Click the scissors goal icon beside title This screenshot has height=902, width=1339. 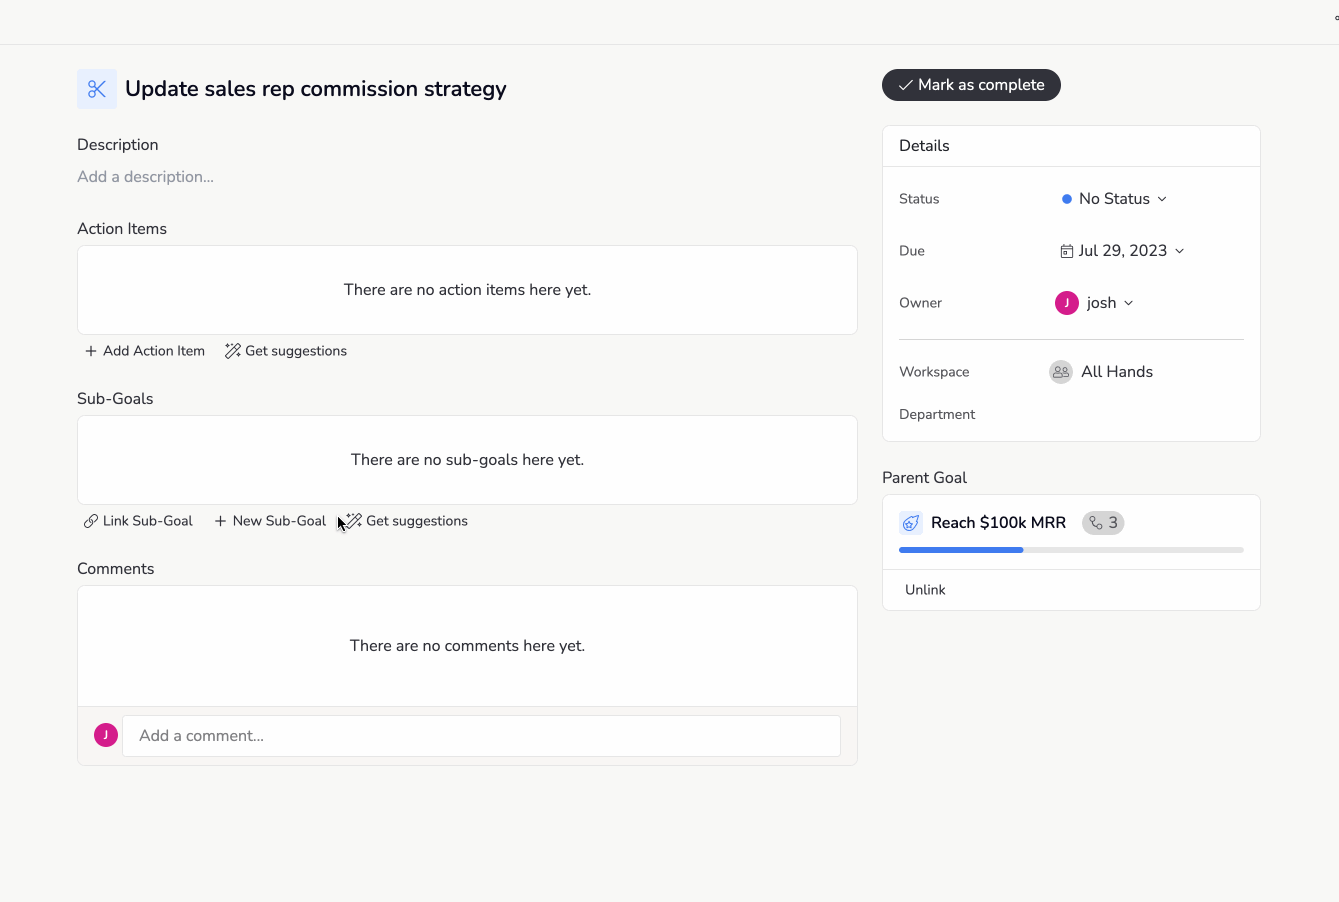97,89
